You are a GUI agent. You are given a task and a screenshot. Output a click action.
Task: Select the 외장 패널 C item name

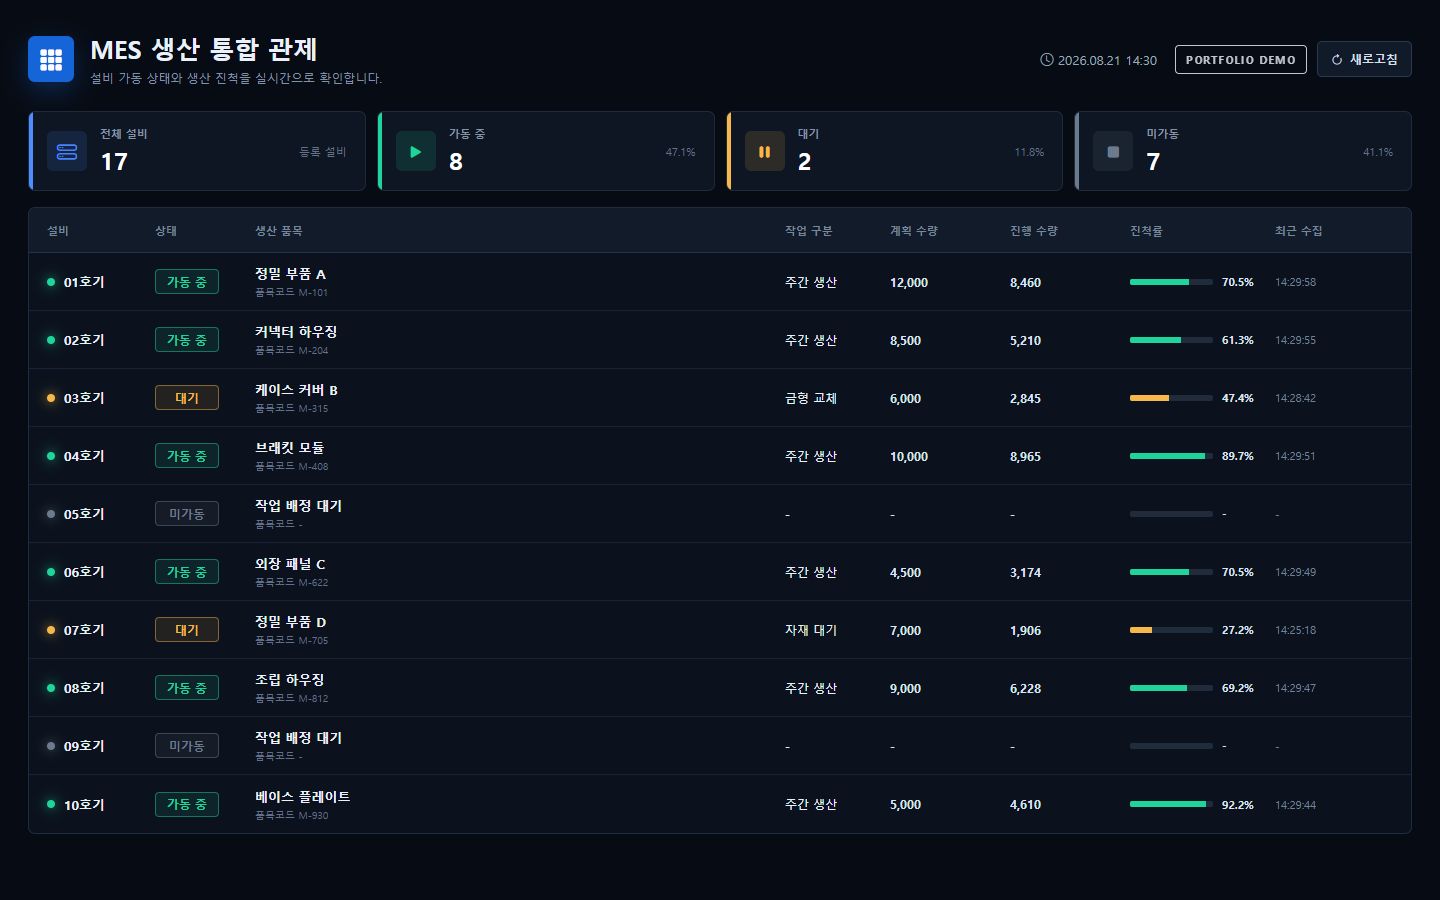(x=290, y=564)
